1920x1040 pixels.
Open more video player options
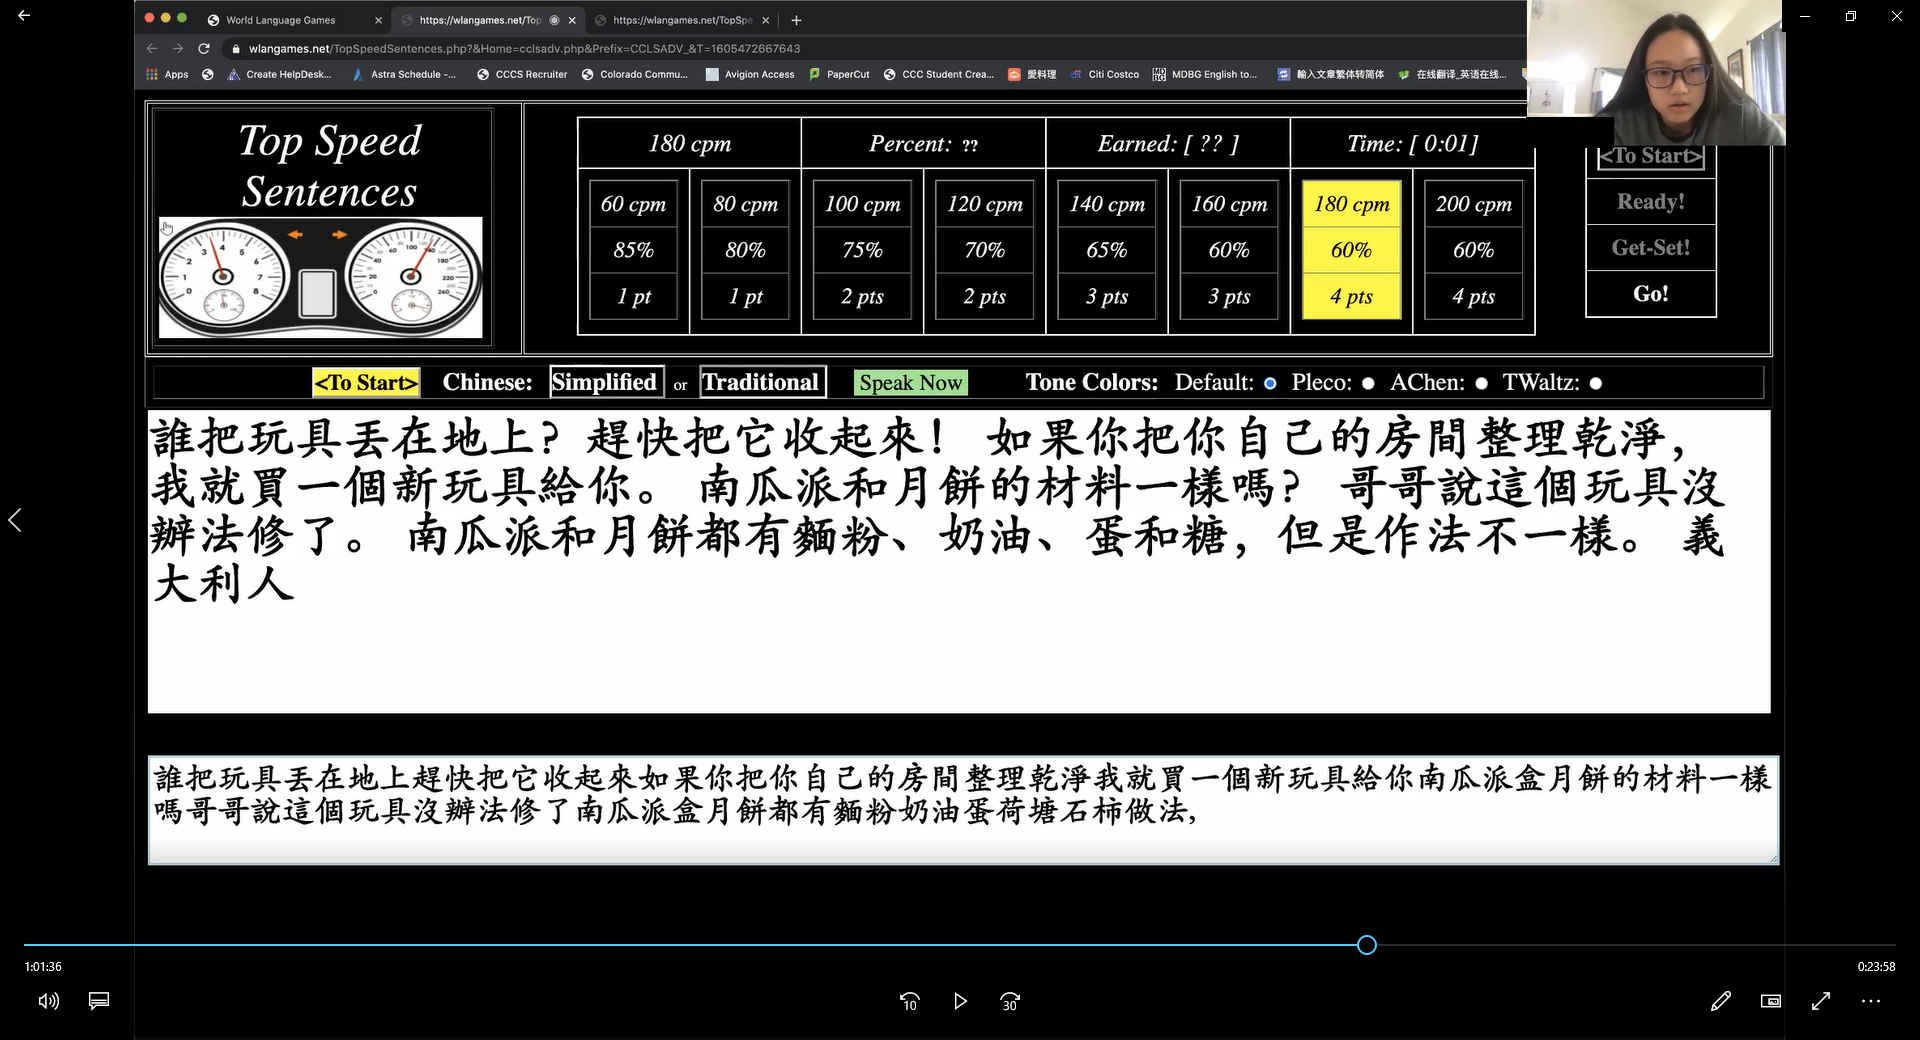[x=1870, y=1001]
